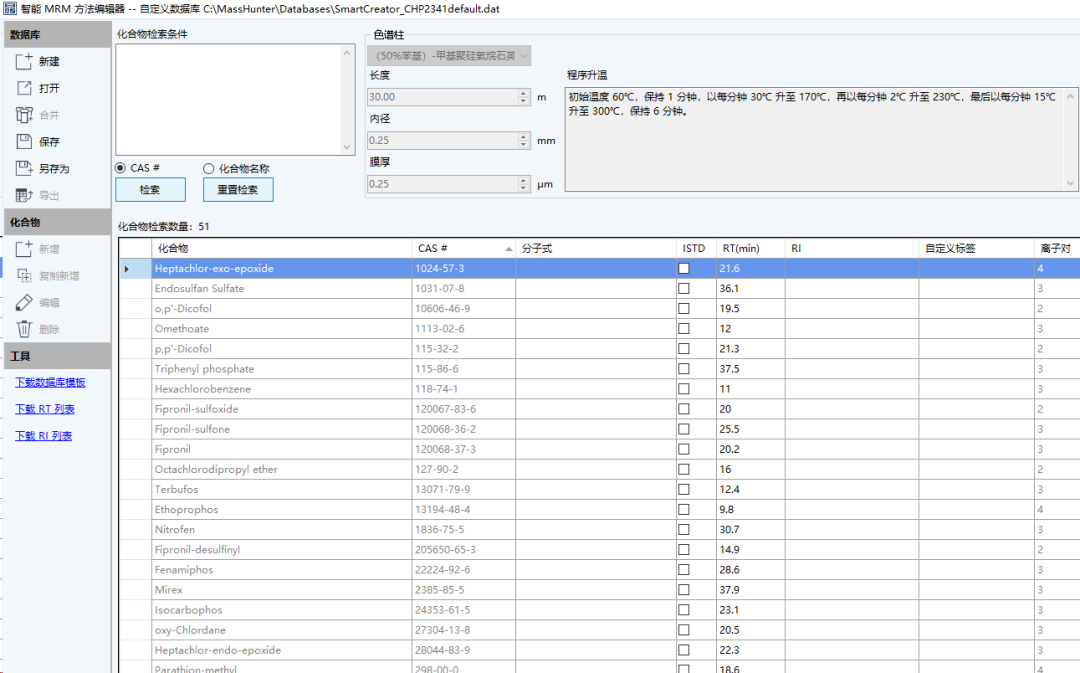This screenshot has height=673, width=1080.
Task: Open 下载 RT 列表 link
Action: tap(45, 409)
